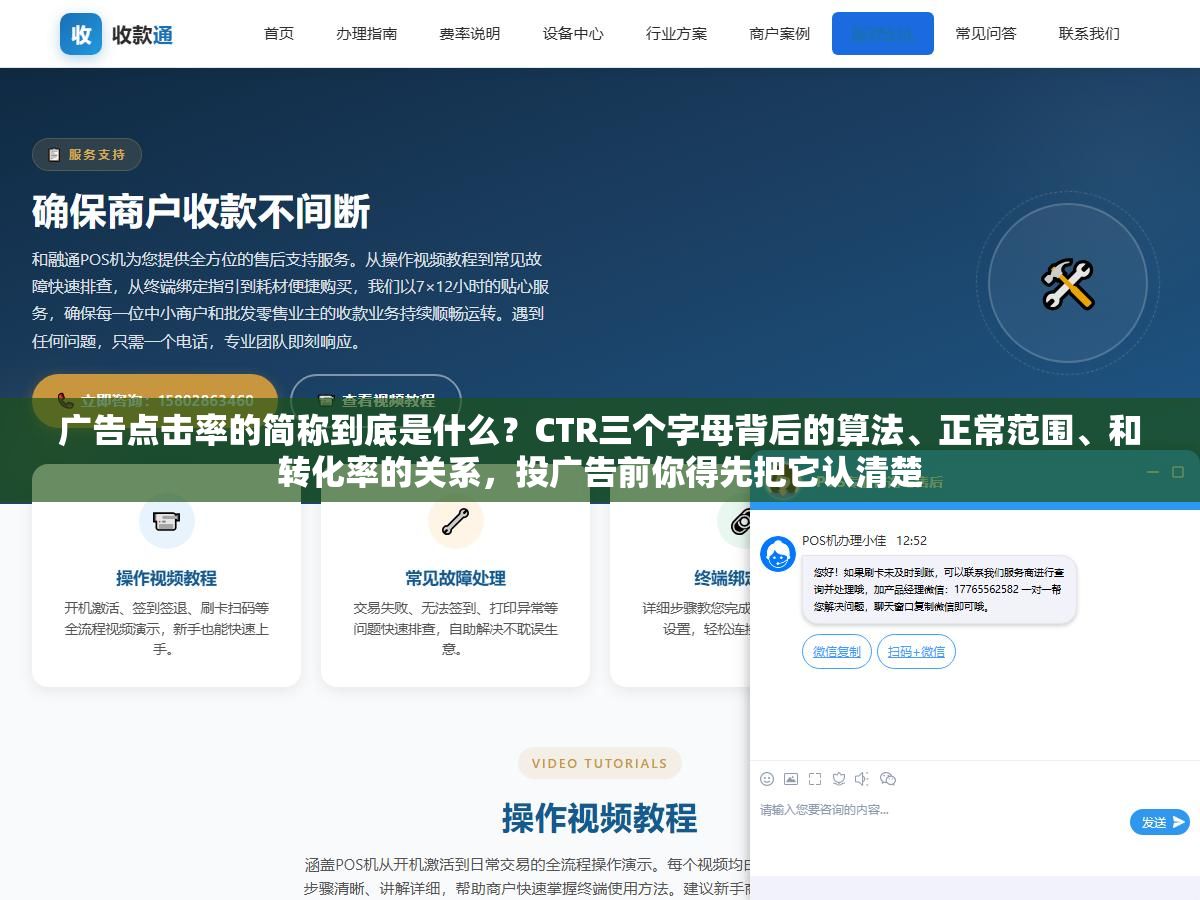Open 行业方案 navigation item
Image resolution: width=1200 pixels, height=900 pixels.
coord(677,33)
